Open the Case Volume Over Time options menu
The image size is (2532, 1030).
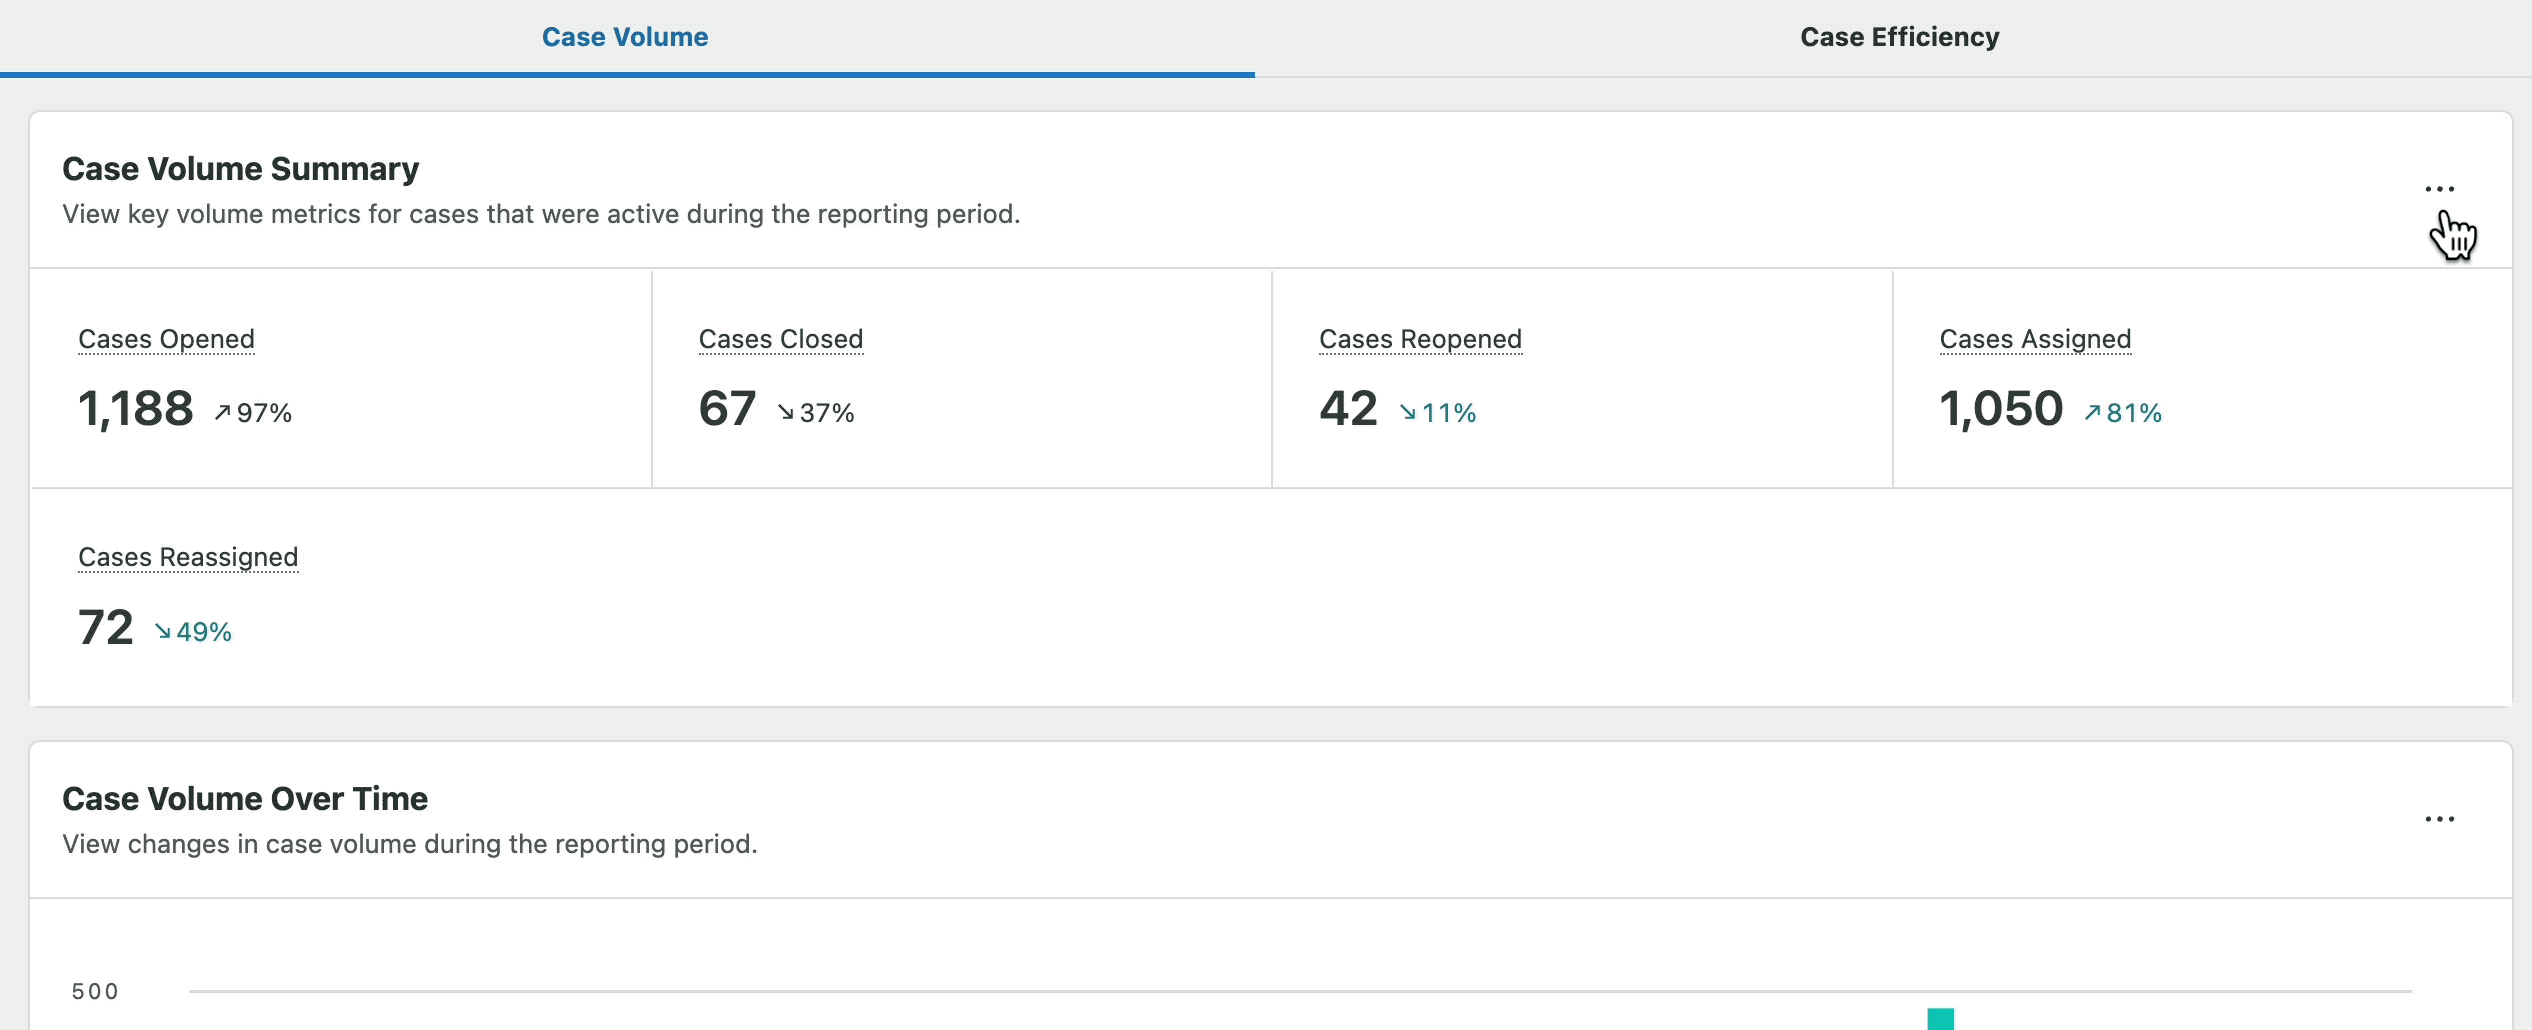coord(2442,817)
